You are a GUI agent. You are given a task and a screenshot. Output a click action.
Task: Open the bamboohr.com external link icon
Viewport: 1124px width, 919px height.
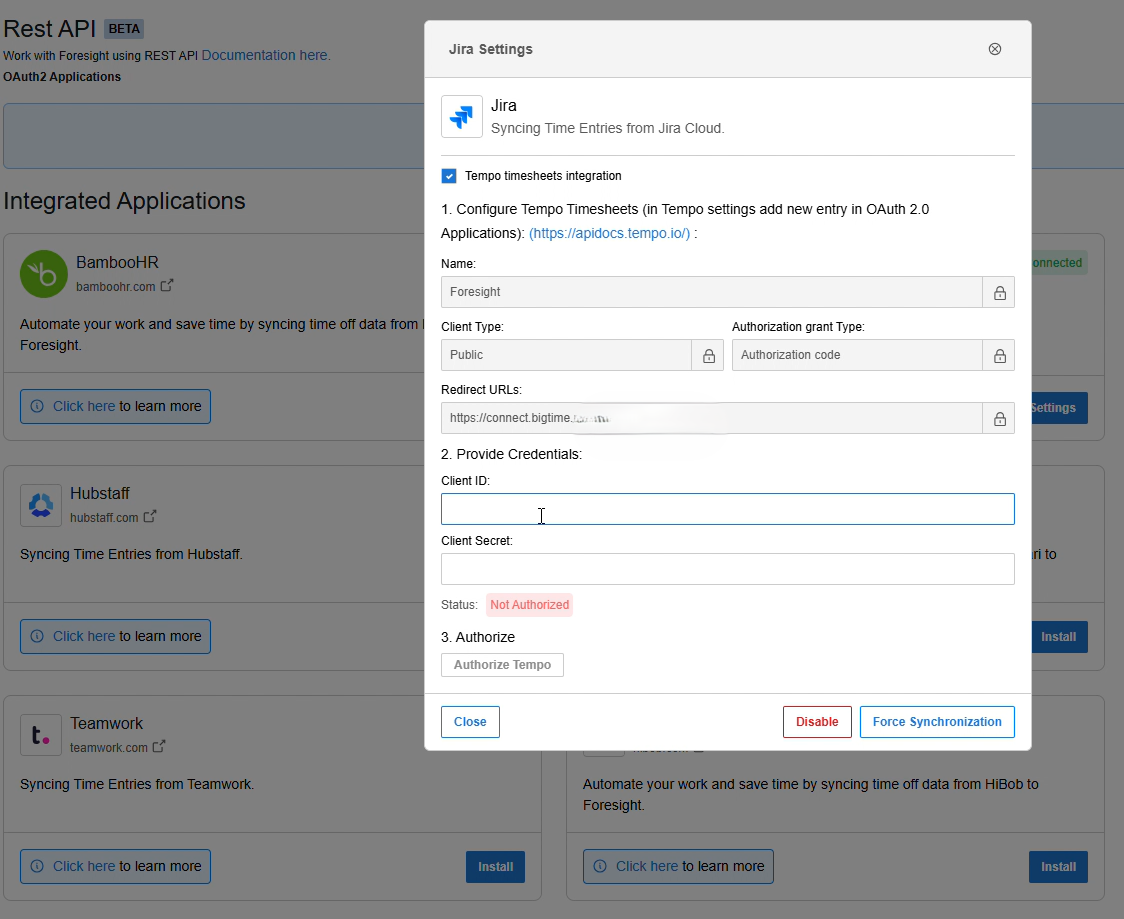(x=167, y=285)
